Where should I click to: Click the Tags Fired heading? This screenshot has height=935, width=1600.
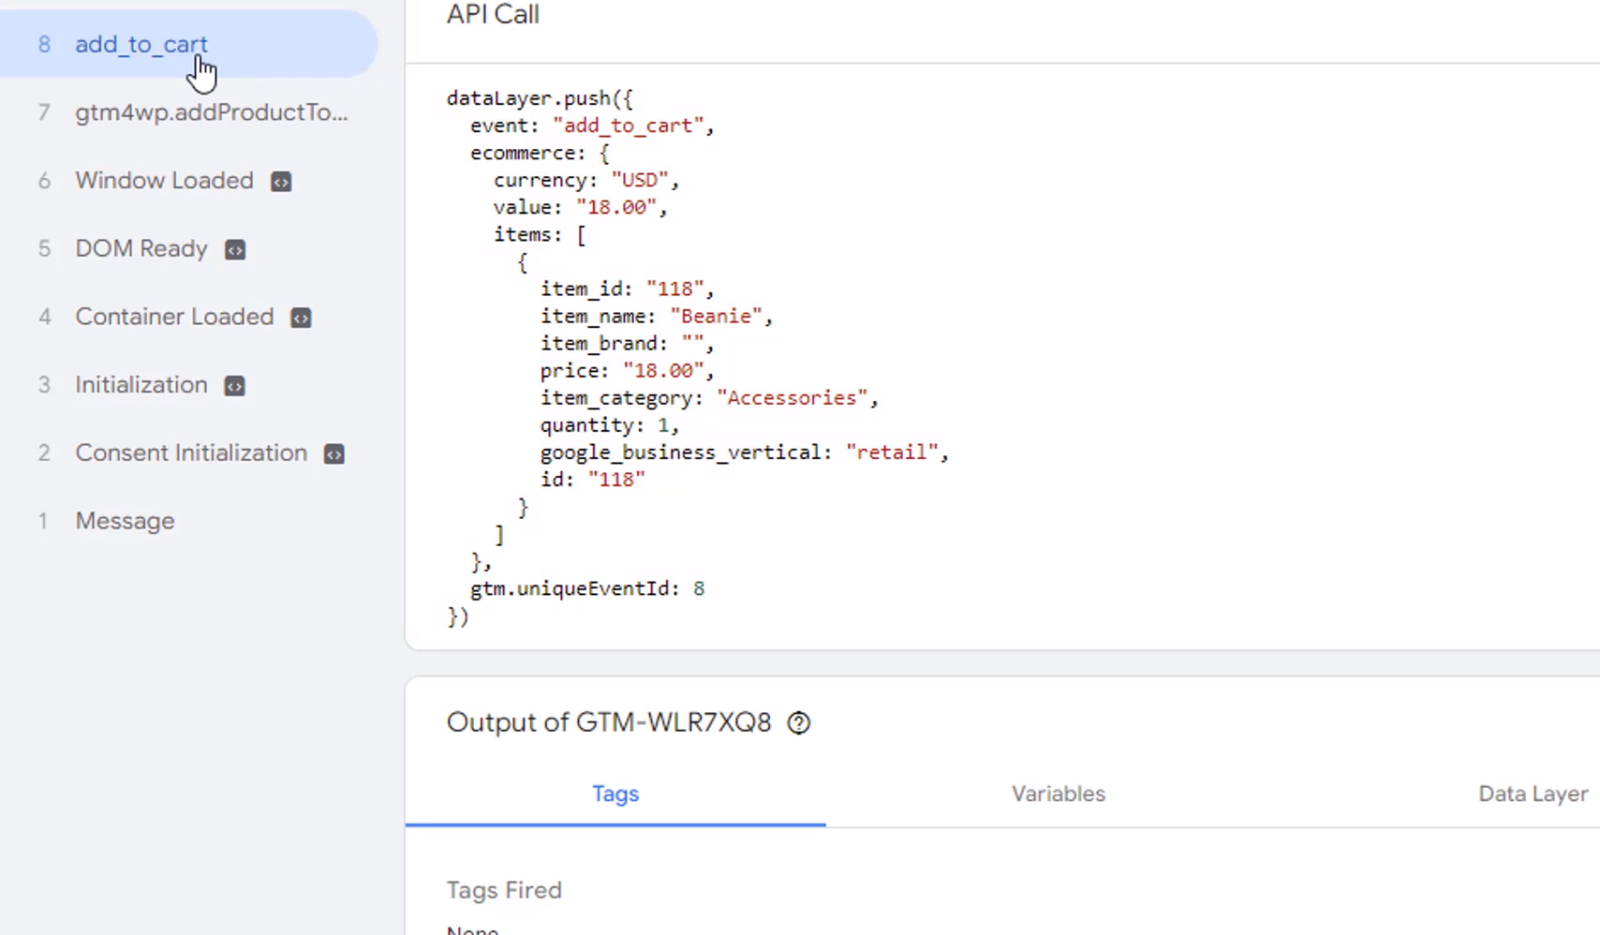click(504, 890)
